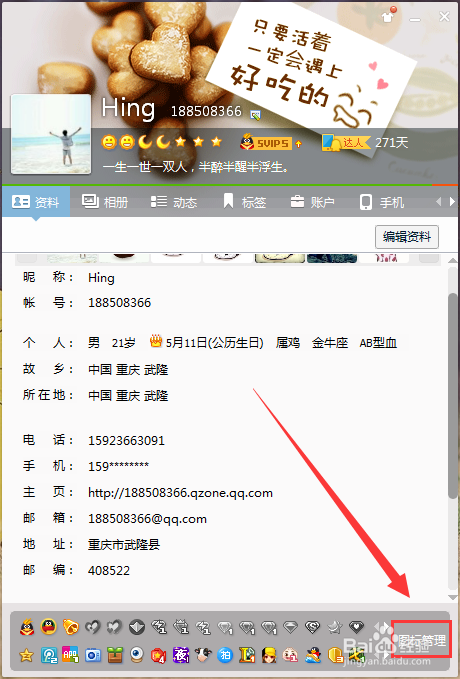Click the scrollbar down arrow
The width and height of the screenshot is (460, 679).
click(452, 598)
